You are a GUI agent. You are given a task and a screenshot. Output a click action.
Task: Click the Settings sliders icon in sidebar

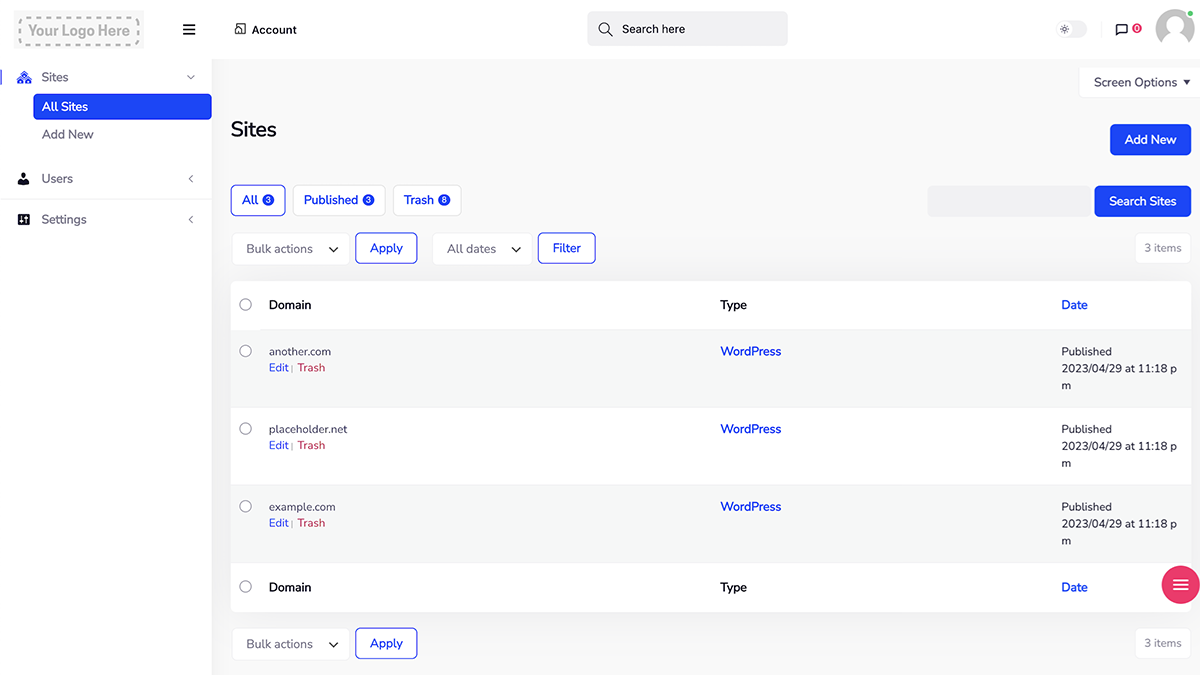click(x=24, y=220)
